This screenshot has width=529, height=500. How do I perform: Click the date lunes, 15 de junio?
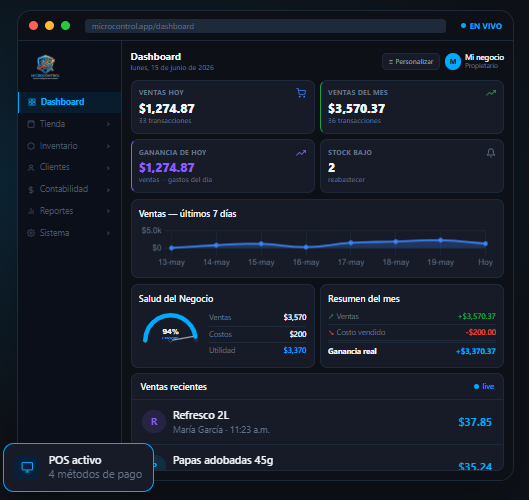tap(172, 67)
